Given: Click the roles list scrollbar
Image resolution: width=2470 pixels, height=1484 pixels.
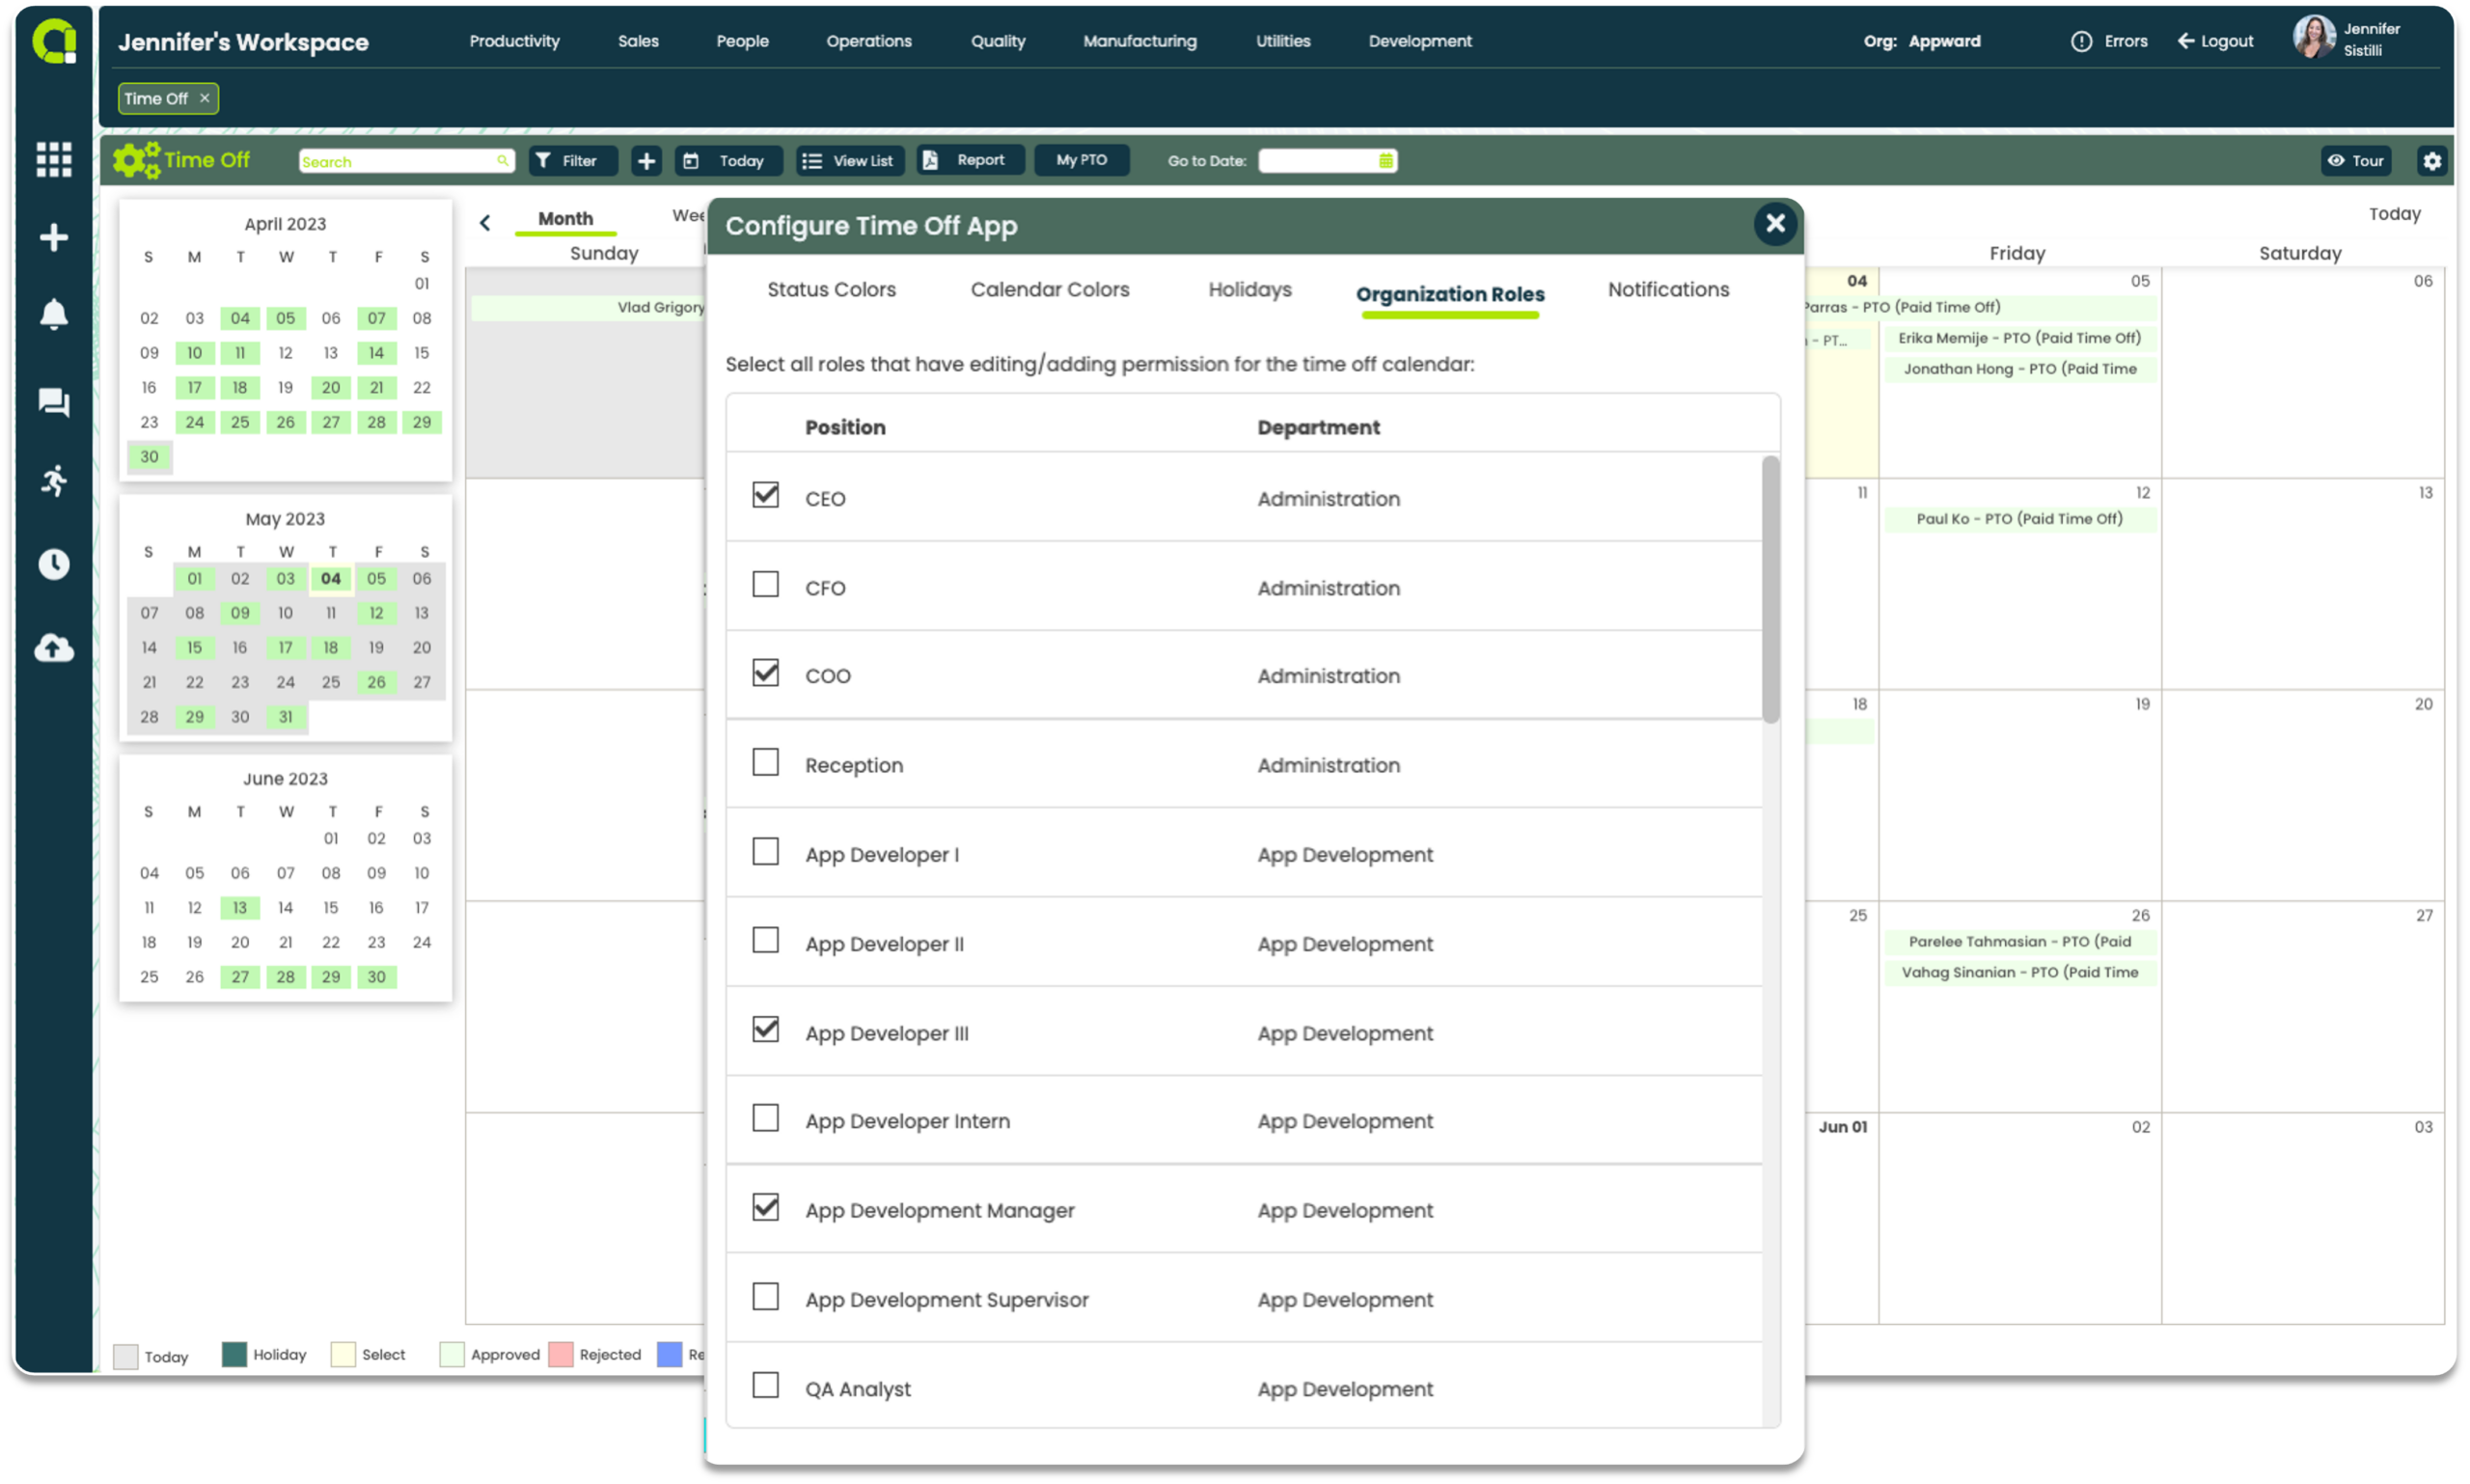Looking at the screenshot, I should coord(1770,589).
